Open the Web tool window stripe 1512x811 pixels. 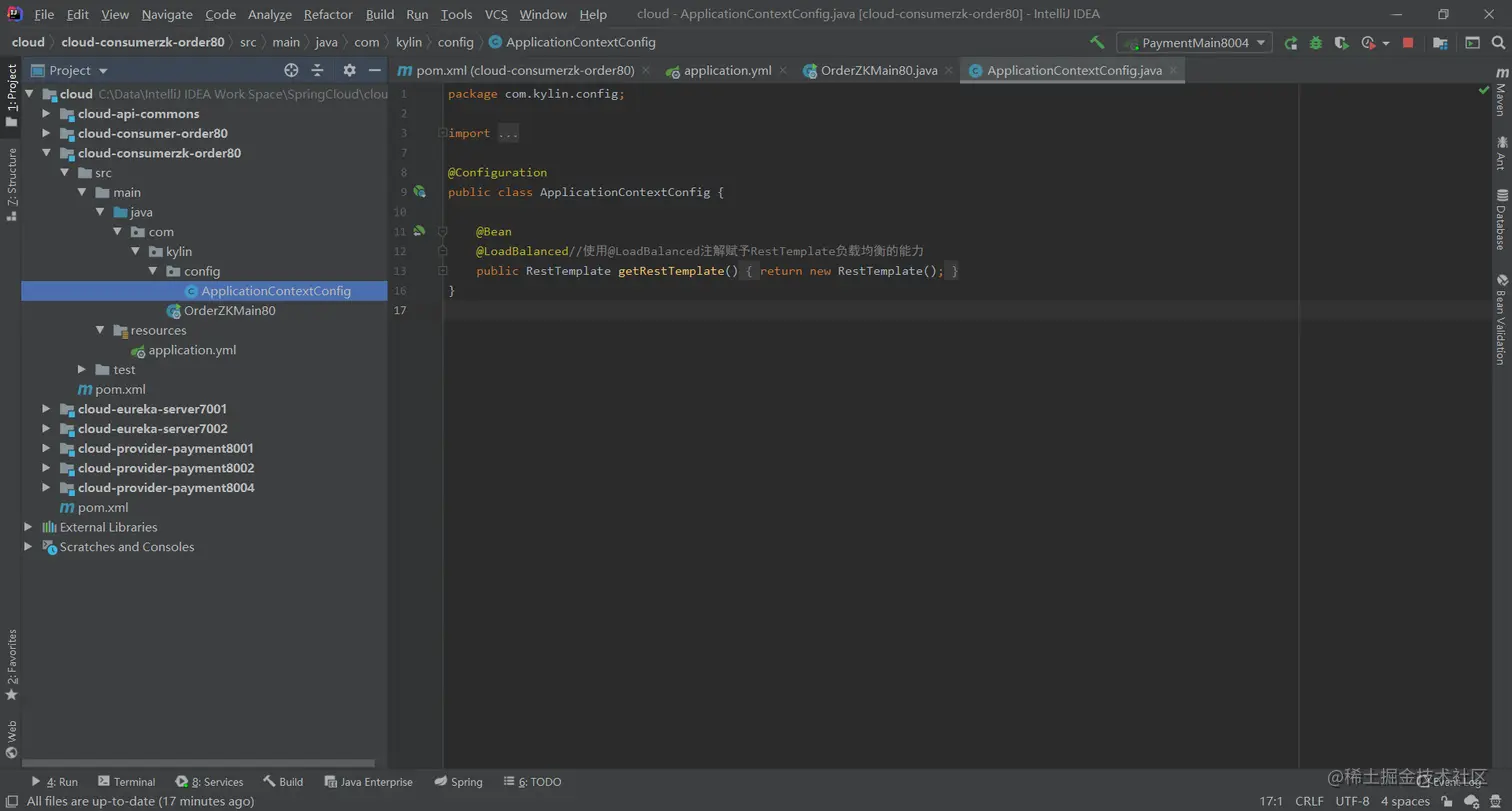[x=11, y=740]
